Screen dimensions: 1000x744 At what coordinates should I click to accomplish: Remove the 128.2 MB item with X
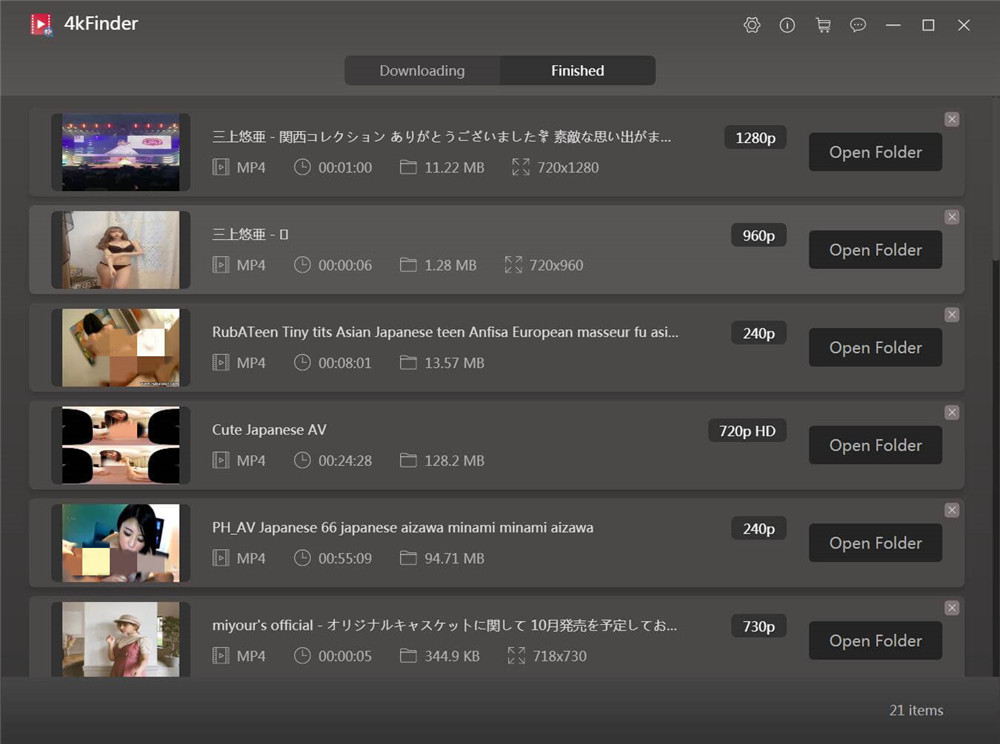tap(951, 412)
